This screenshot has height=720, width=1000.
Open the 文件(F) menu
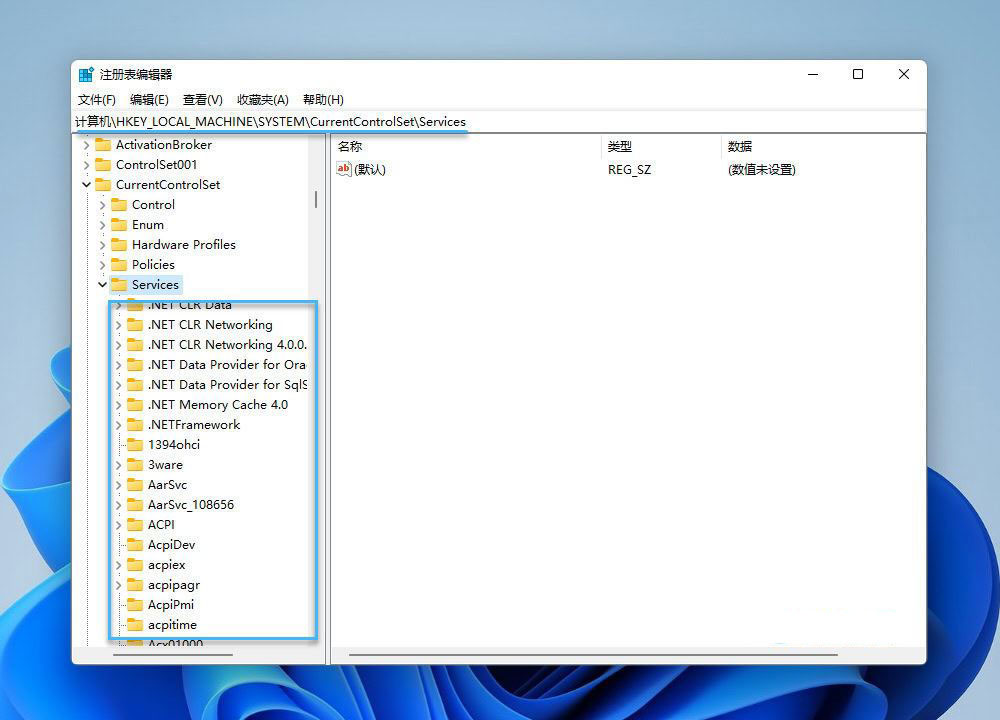(97, 100)
